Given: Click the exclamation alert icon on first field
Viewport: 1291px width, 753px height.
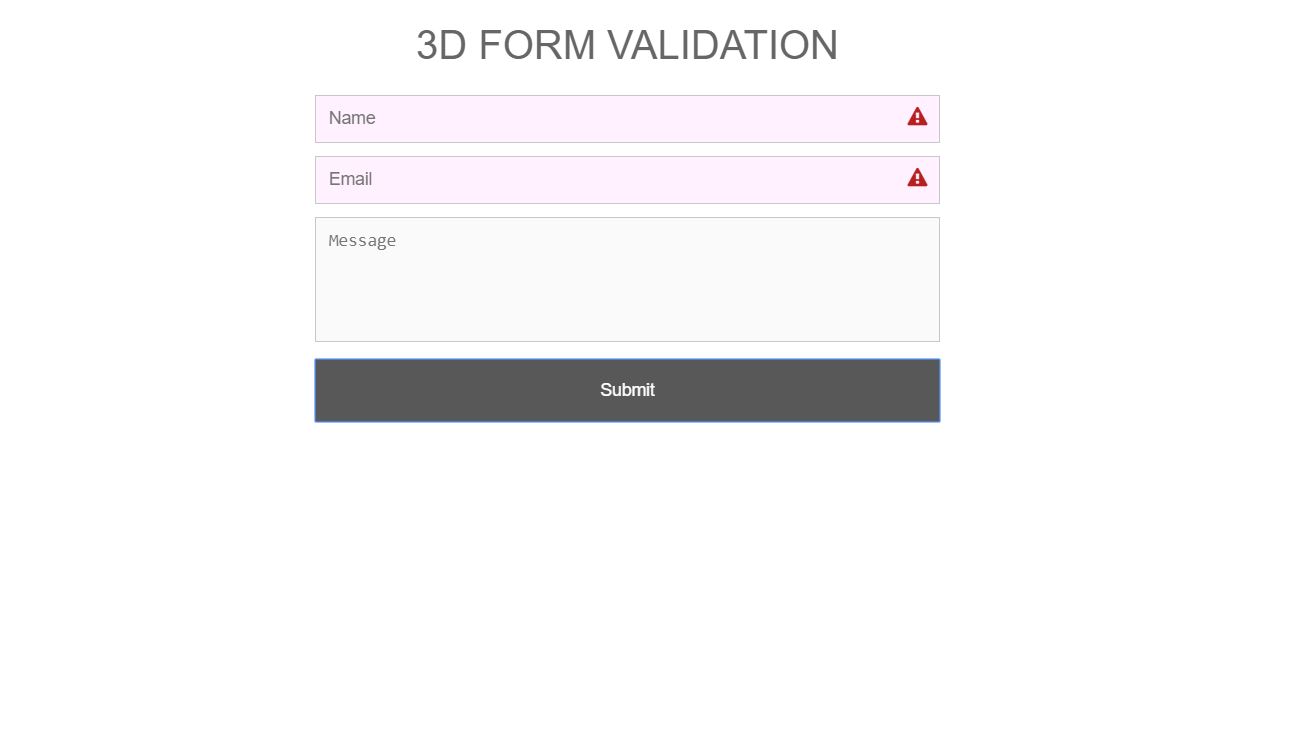Looking at the screenshot, I should pyautogui.click(x=917, y=117).
